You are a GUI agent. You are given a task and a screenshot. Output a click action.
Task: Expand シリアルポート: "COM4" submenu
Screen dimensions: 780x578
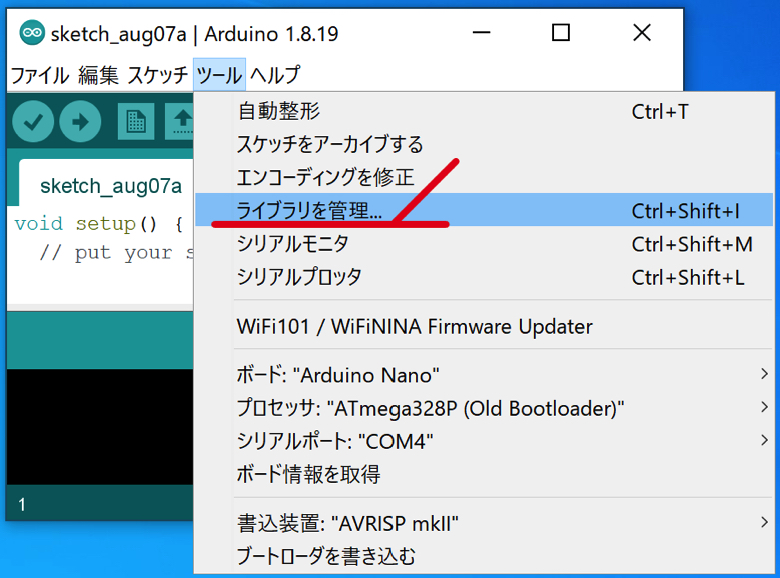[x=484, y=441]
